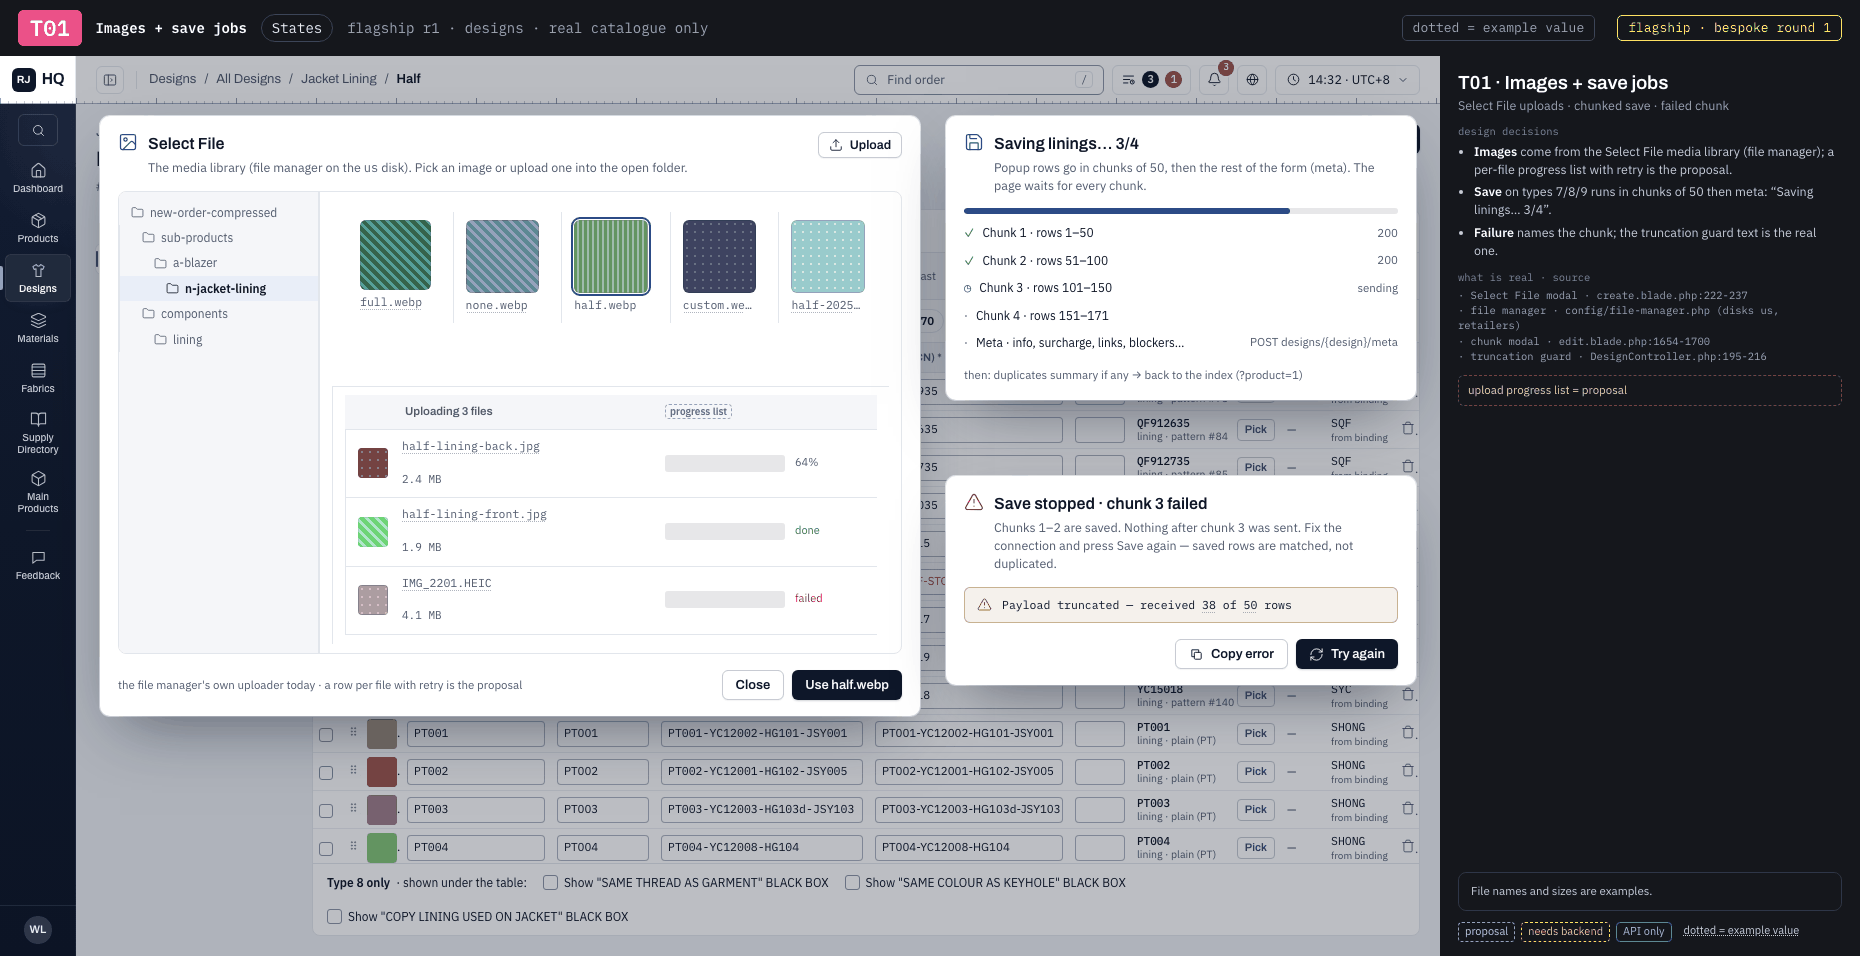The image size is (1860, 956).
Task: Delete the PT001 row with trash icon
Action: [1408, 733]
